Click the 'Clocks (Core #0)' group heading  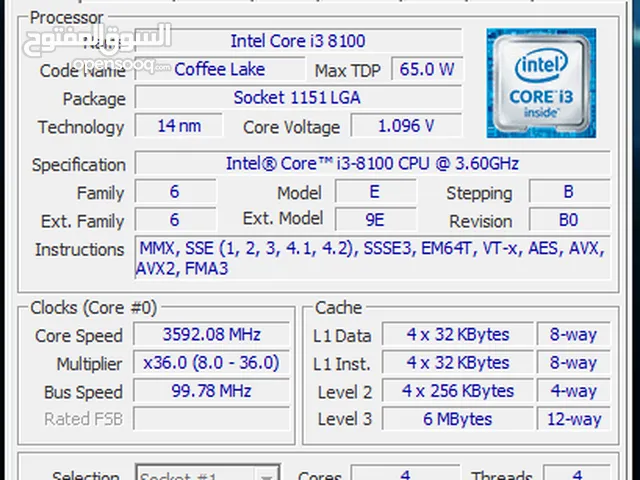tap(93, 308)
